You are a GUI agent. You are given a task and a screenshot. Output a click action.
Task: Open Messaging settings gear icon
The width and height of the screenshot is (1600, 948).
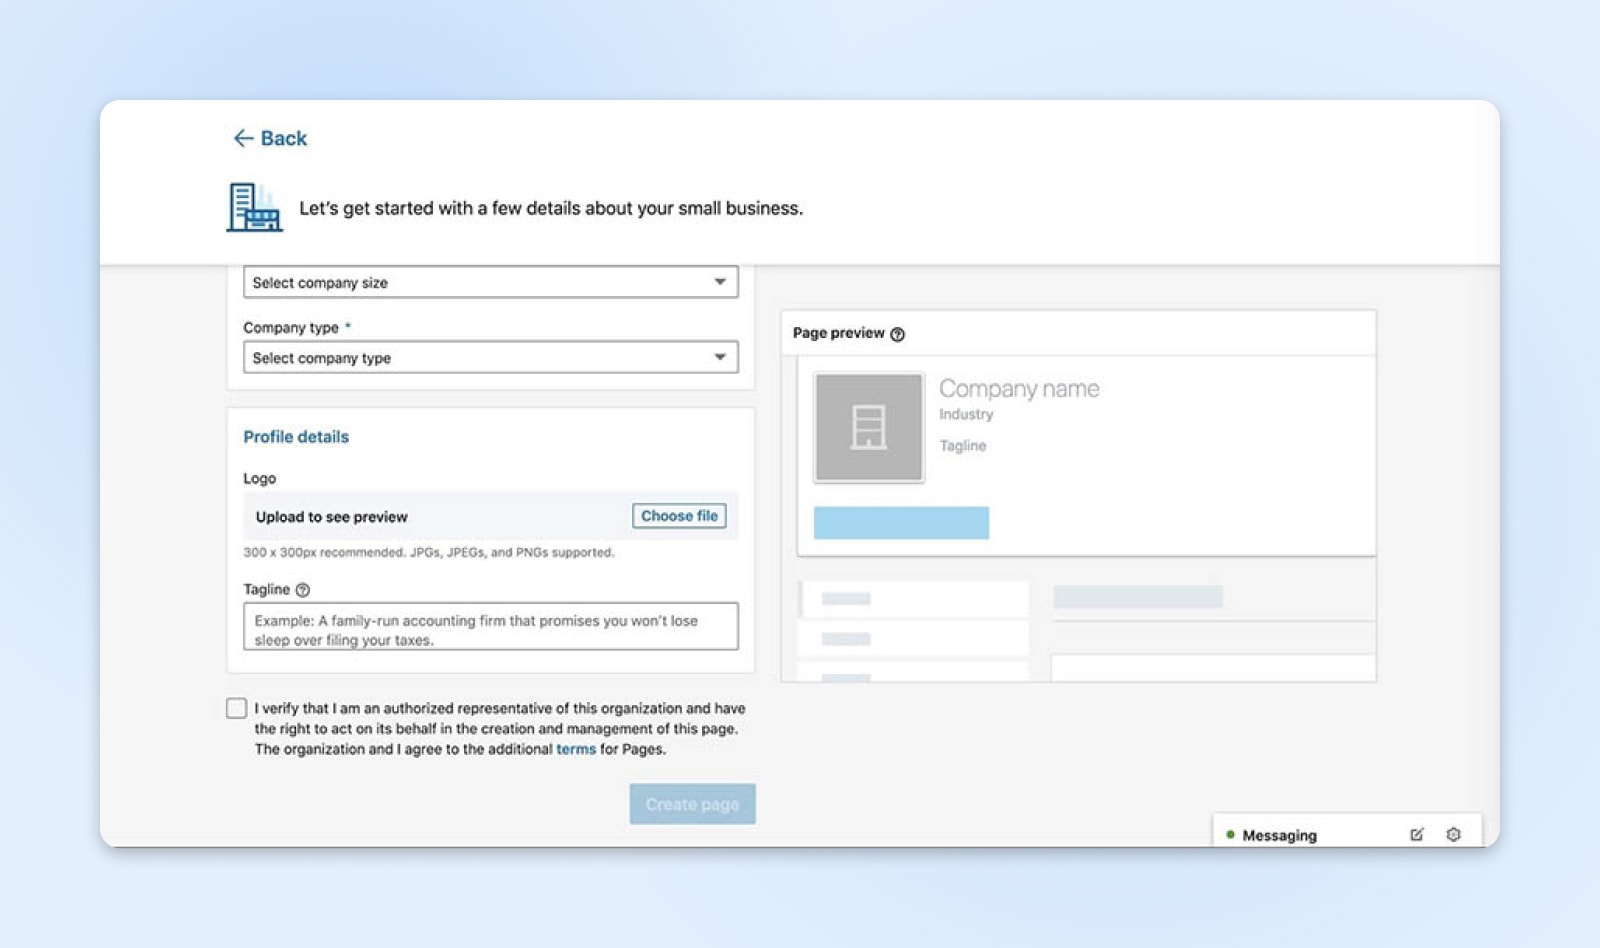[1453, 835]
